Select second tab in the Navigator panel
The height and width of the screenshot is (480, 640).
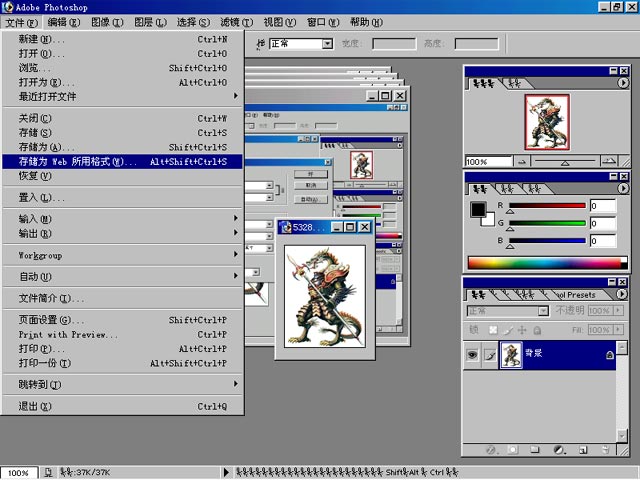(x=516, y=83)
